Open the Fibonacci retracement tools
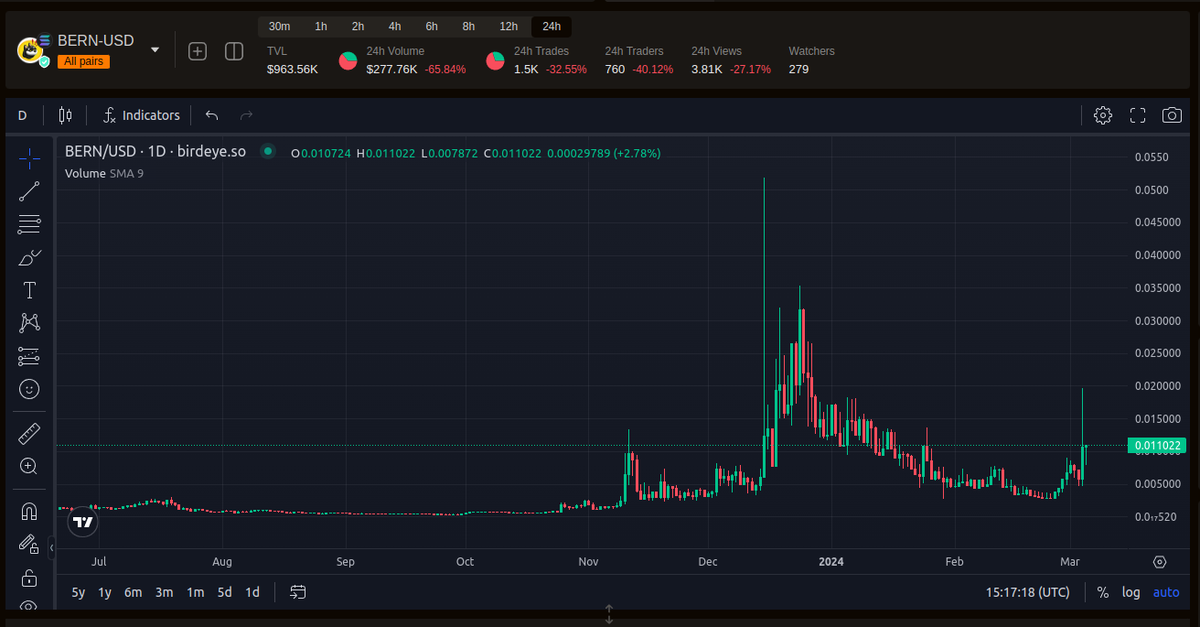 coord(30,224)
